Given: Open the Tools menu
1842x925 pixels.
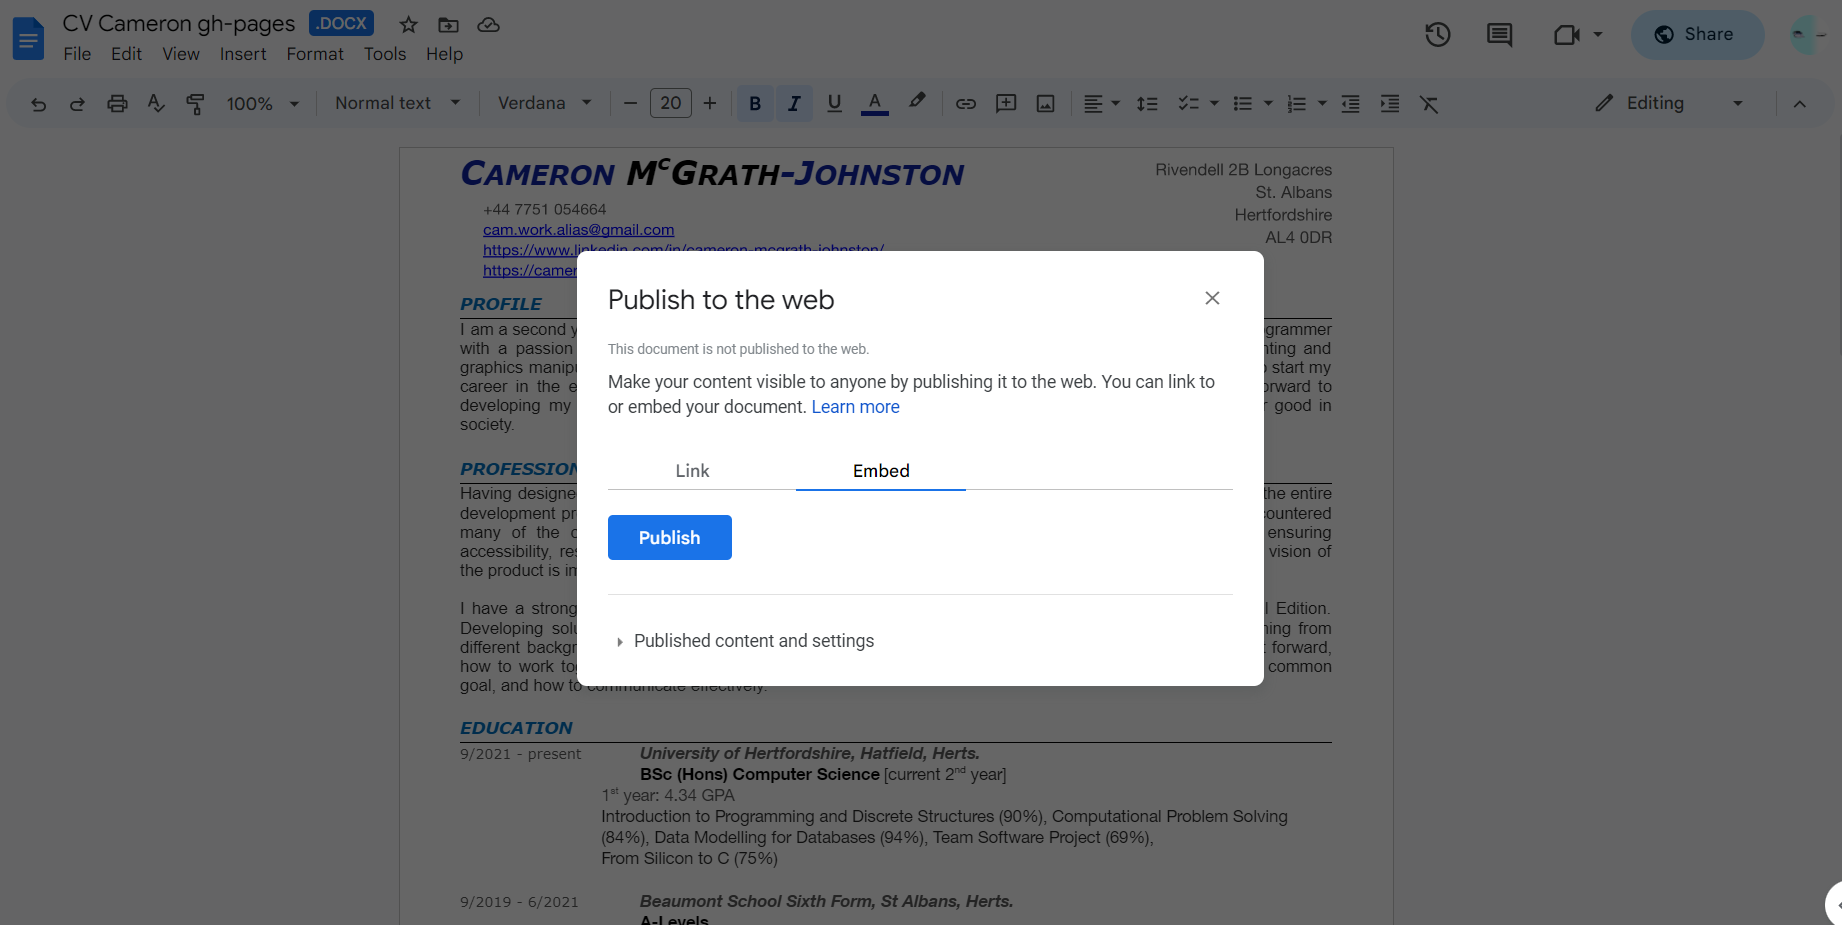Looking at the screenshot, I should tap(385, 54).
